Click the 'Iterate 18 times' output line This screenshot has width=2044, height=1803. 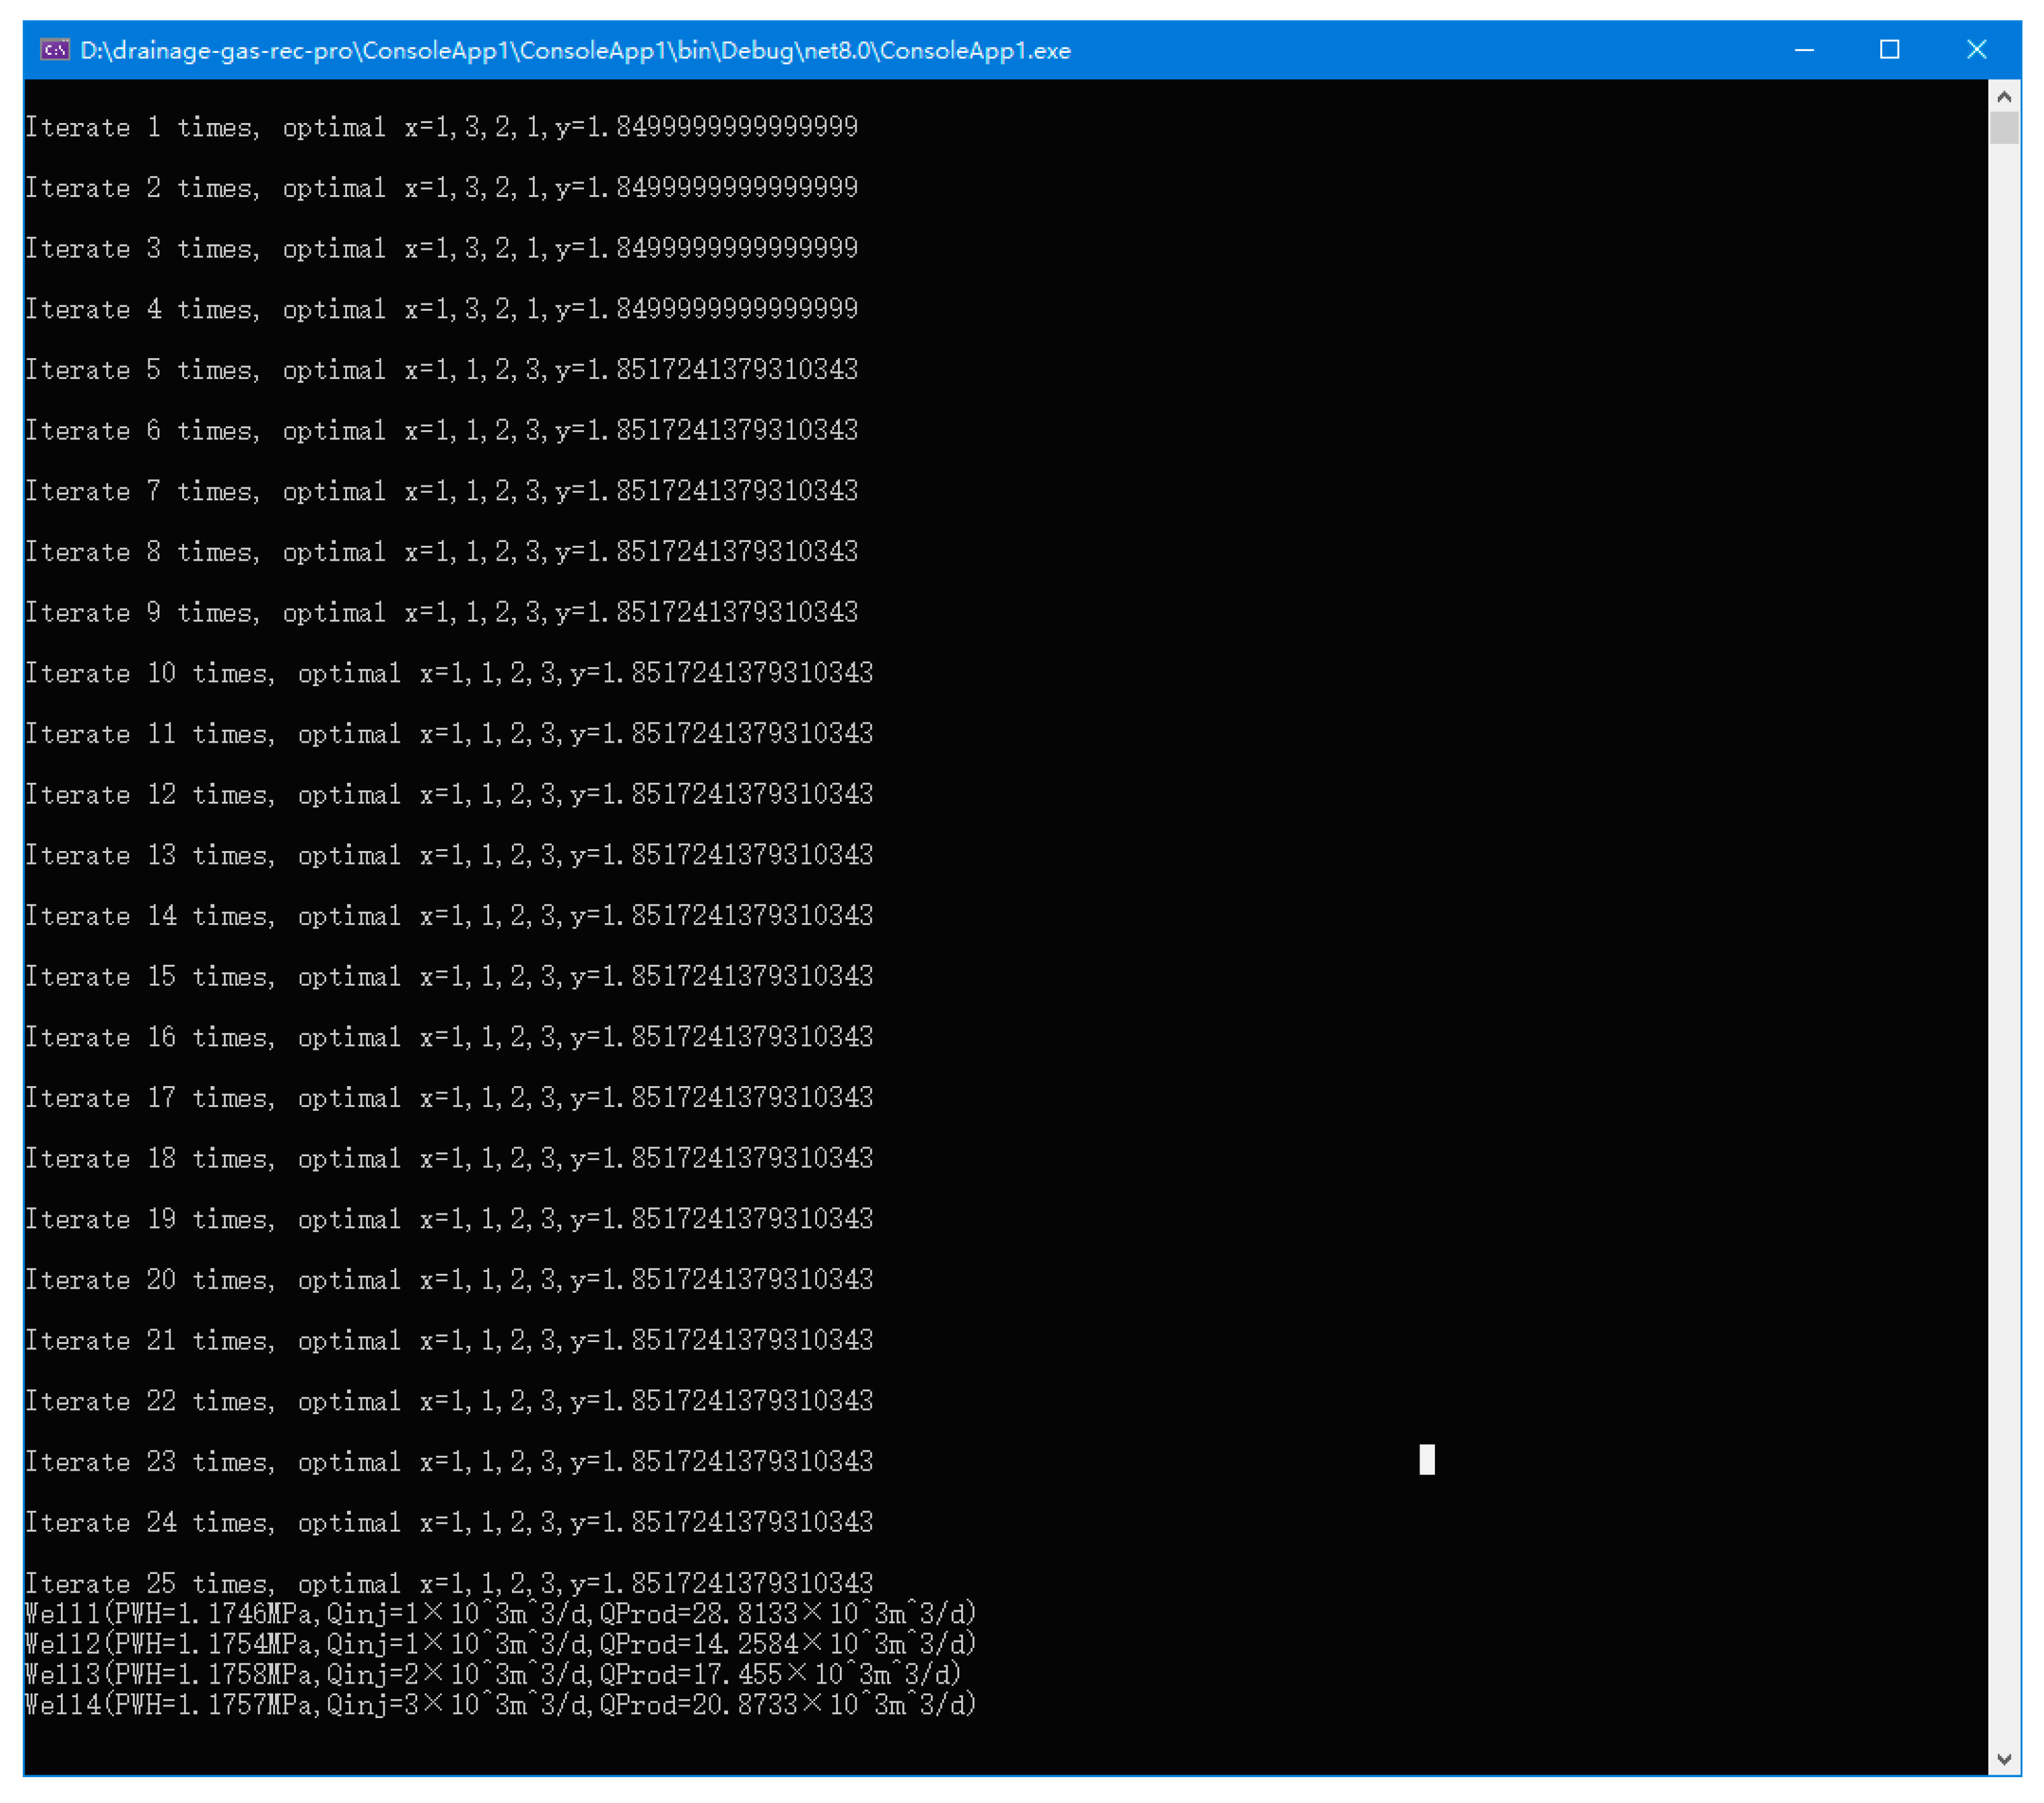[x=449, y=1158]
